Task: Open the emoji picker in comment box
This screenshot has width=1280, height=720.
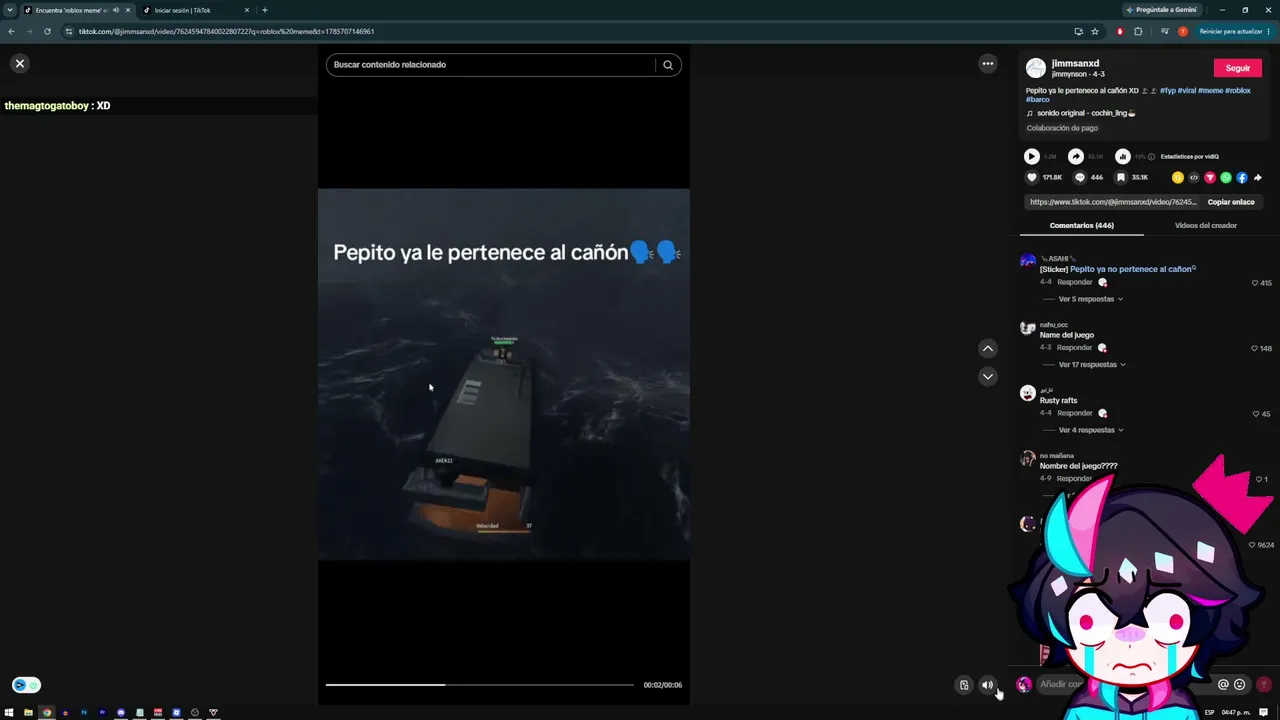Action: pos(1240,685)
